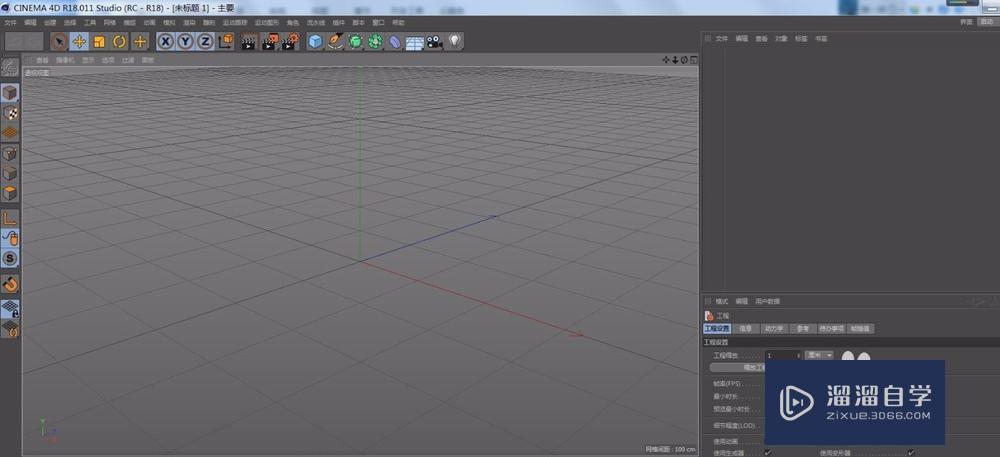This screenshot has width=1000, height=457.
Task: Open the spline Pen tool
Action: [x=335, y=42]
